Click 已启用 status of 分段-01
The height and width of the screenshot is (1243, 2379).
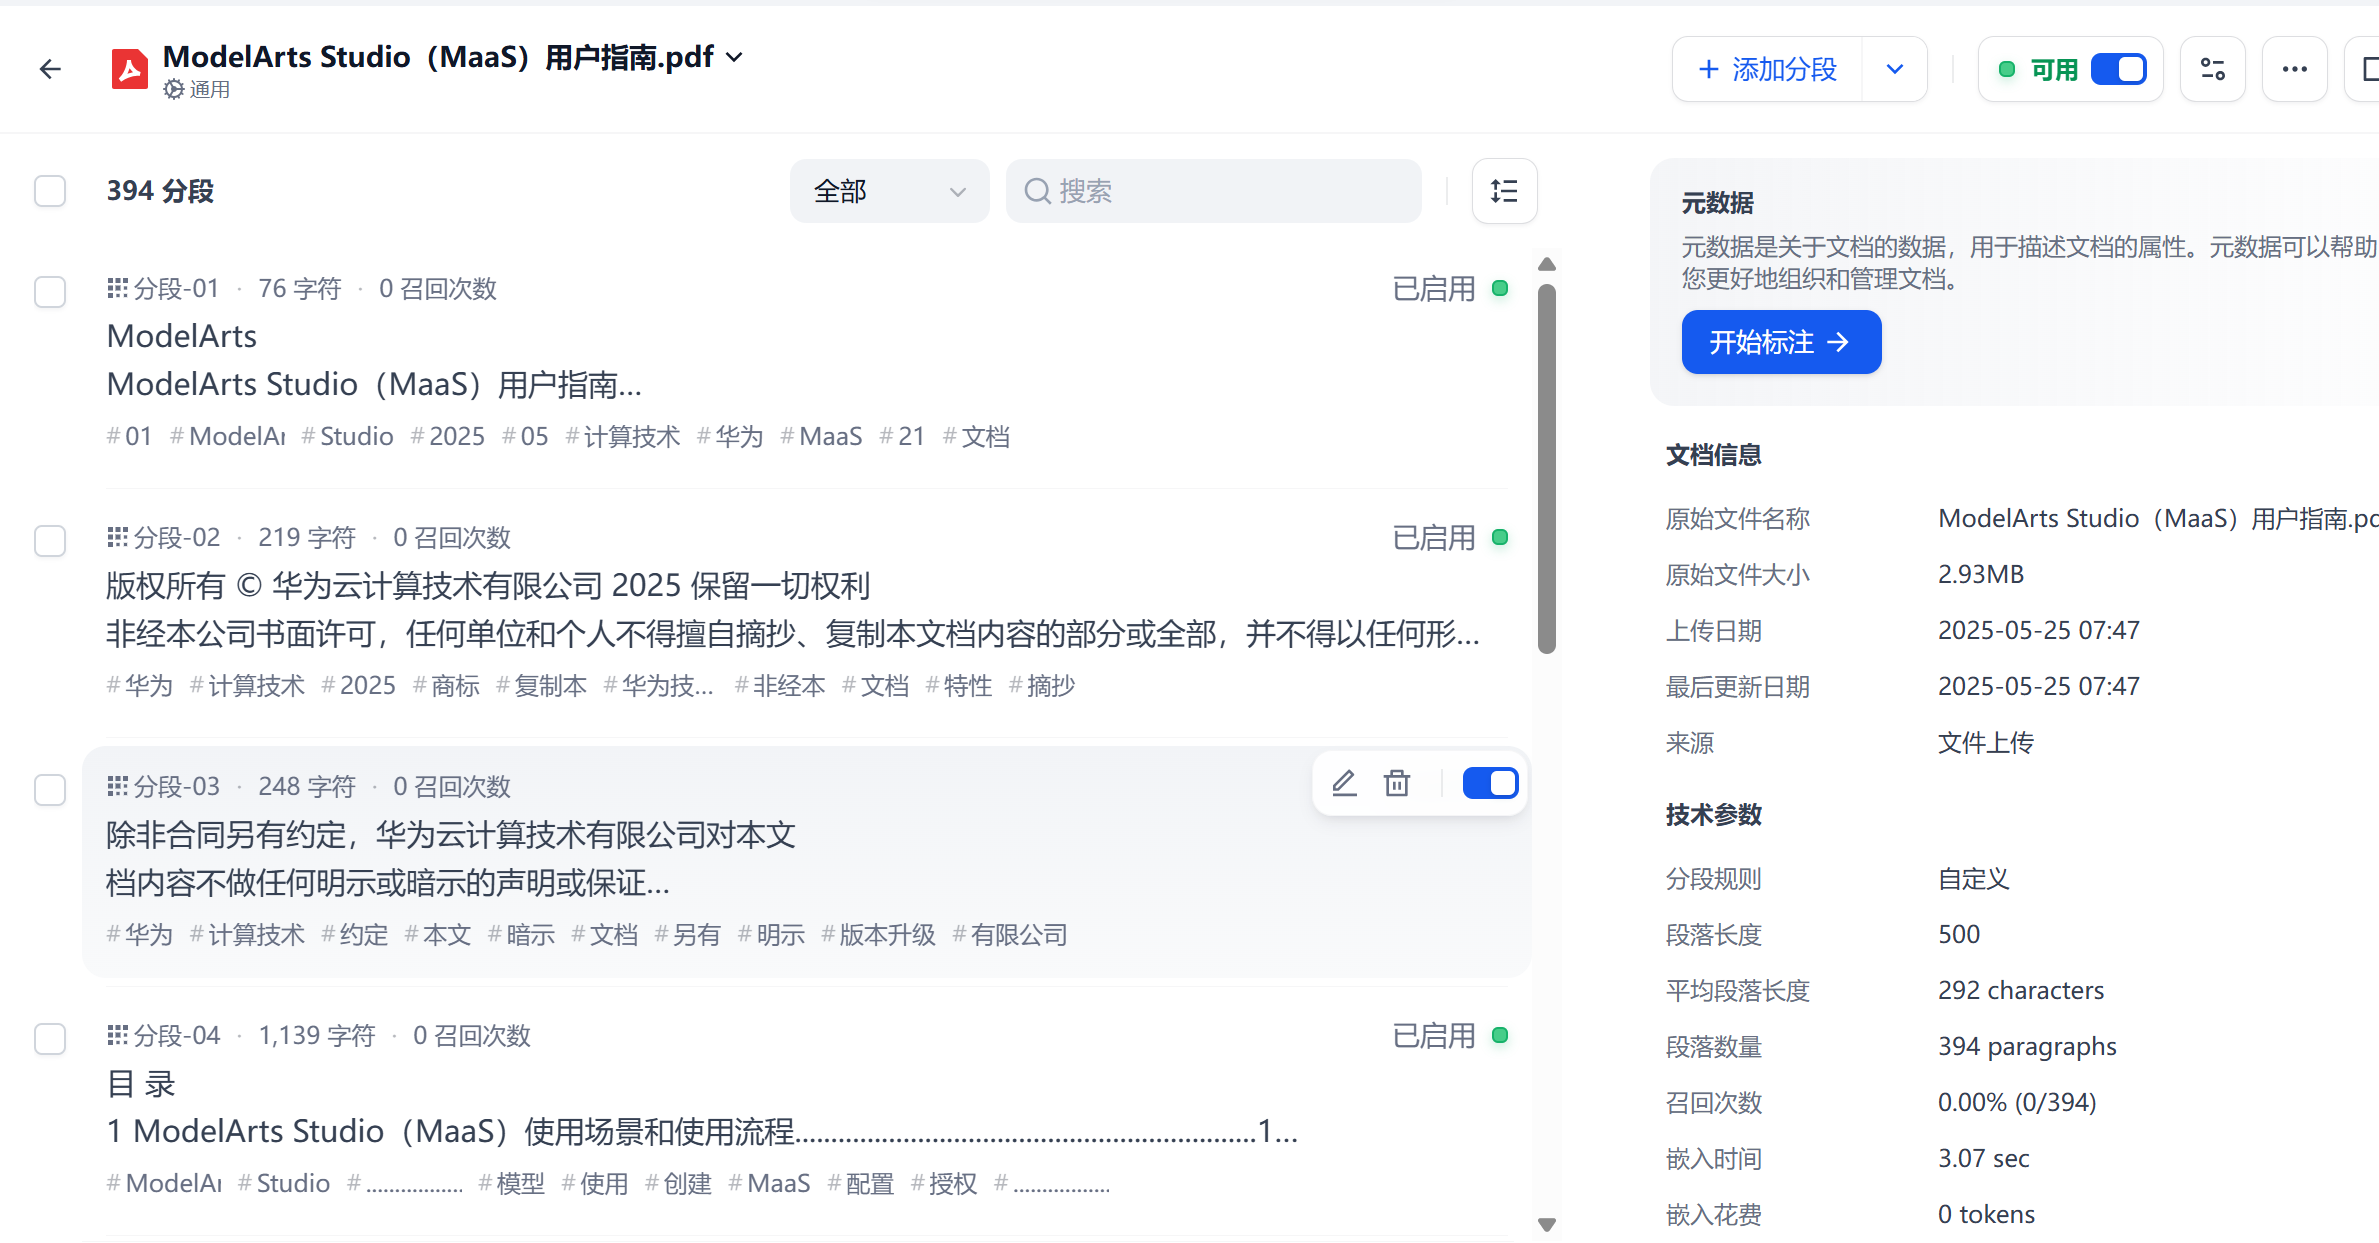click(1434, 289)
